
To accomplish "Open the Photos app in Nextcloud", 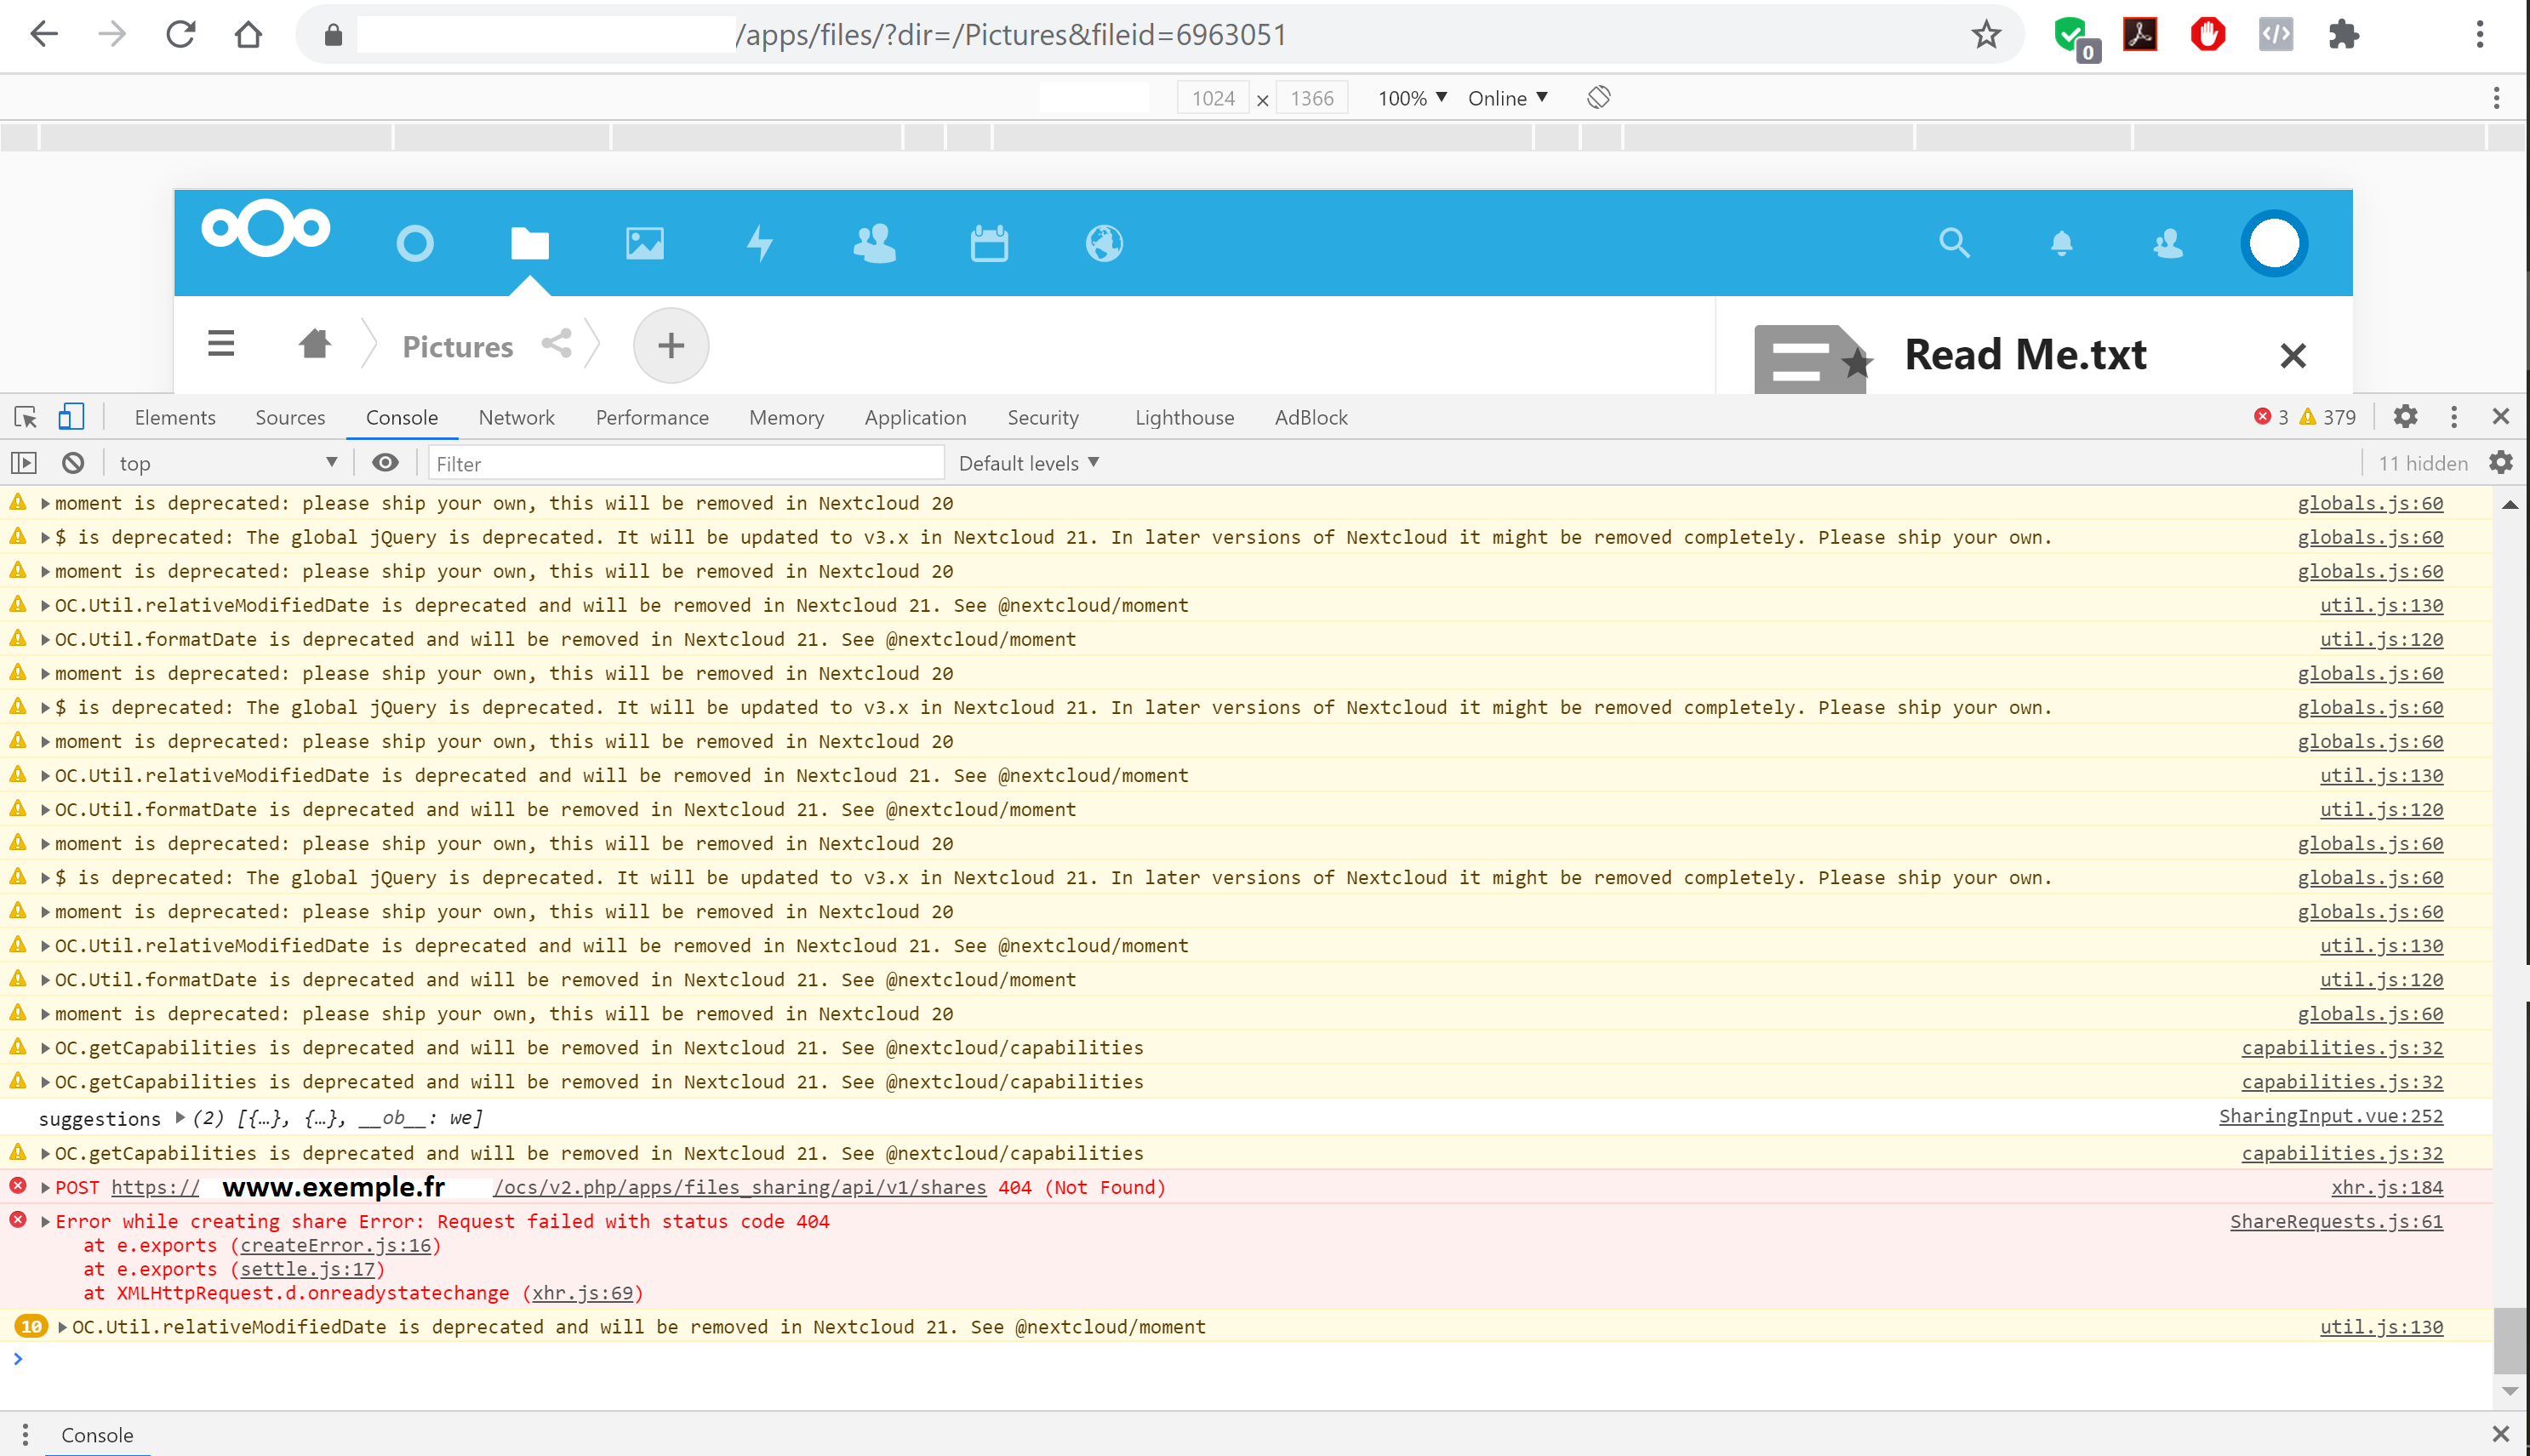I will point(644,243).
